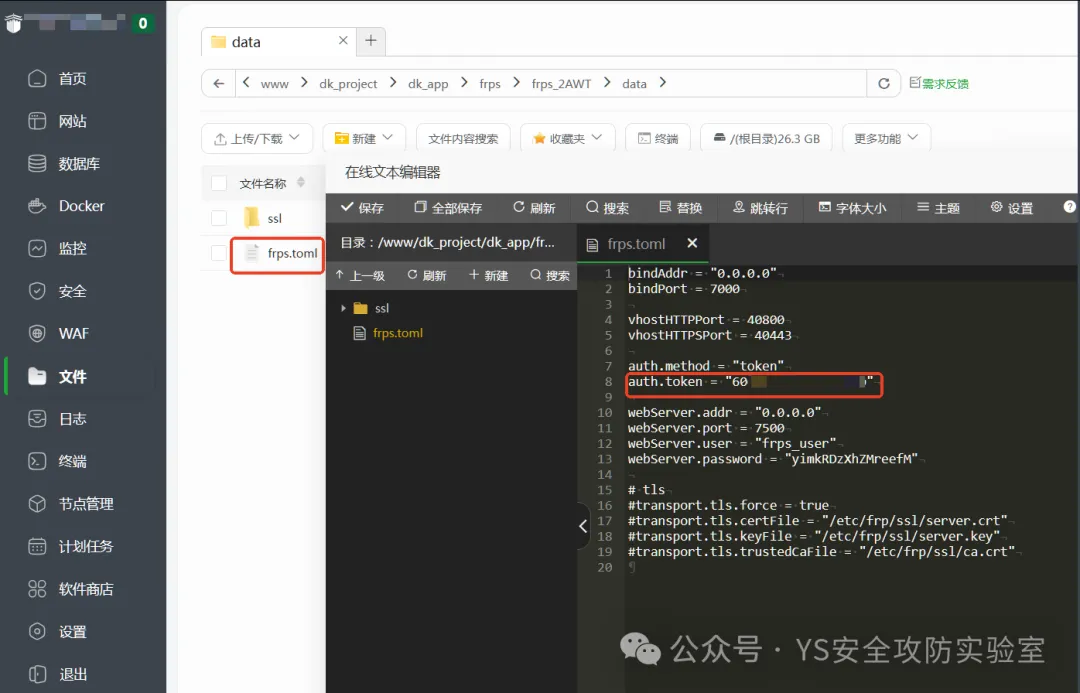Image resolution: width=1080 pixels, height=693 pixels.
Task: Open the 节点管理 node management icon
Action: (37, 504)
